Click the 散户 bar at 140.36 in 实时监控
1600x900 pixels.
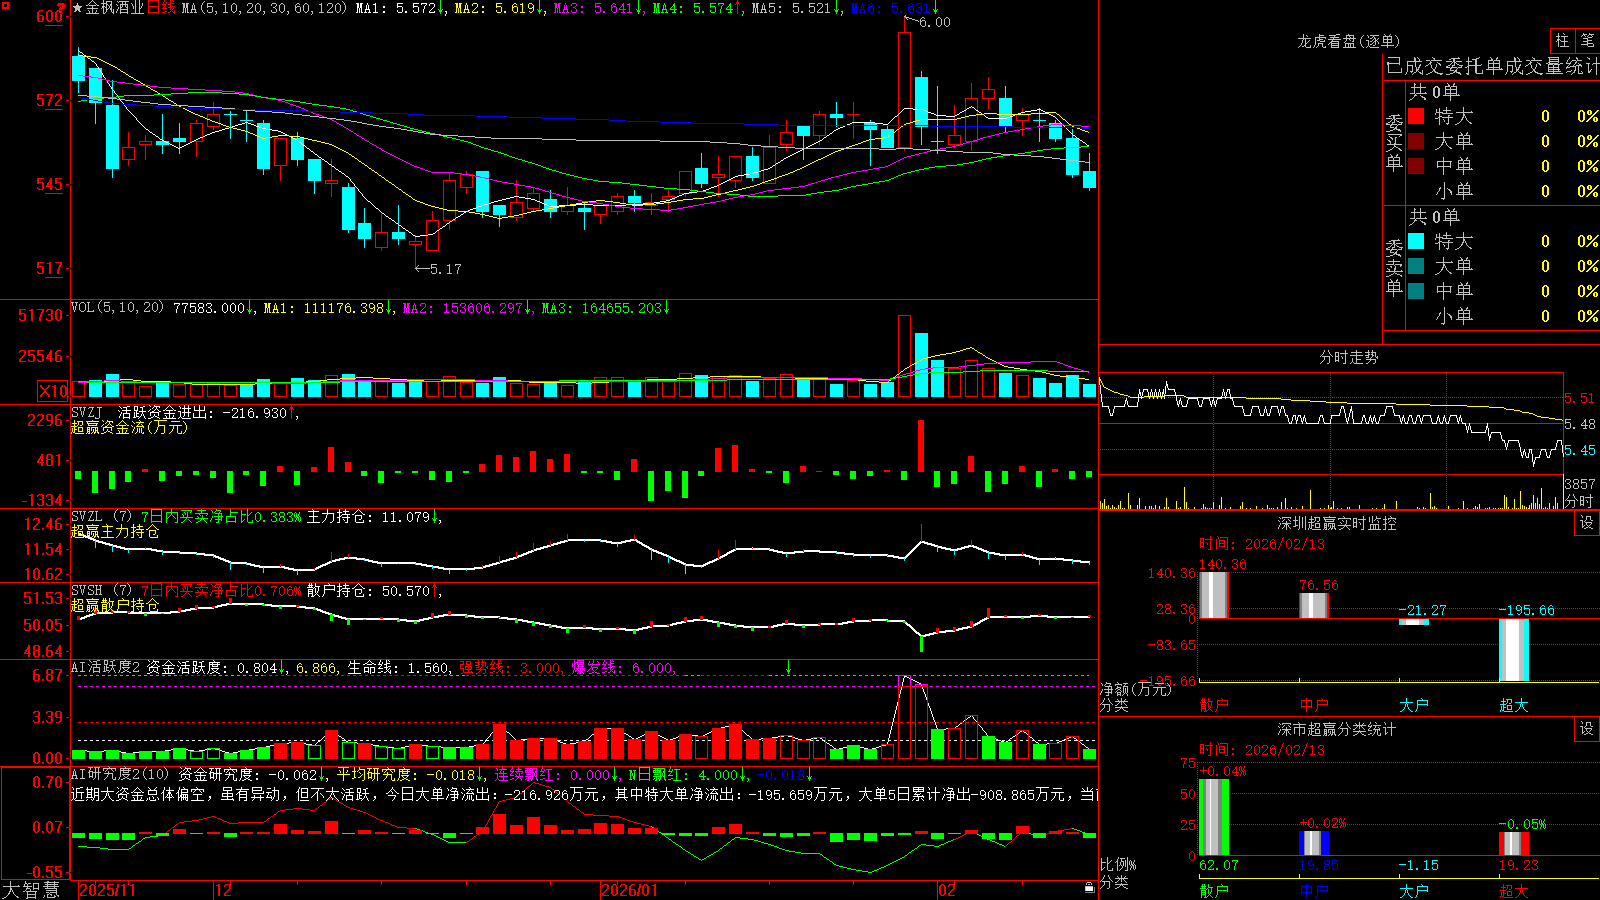click(1213, 595)
